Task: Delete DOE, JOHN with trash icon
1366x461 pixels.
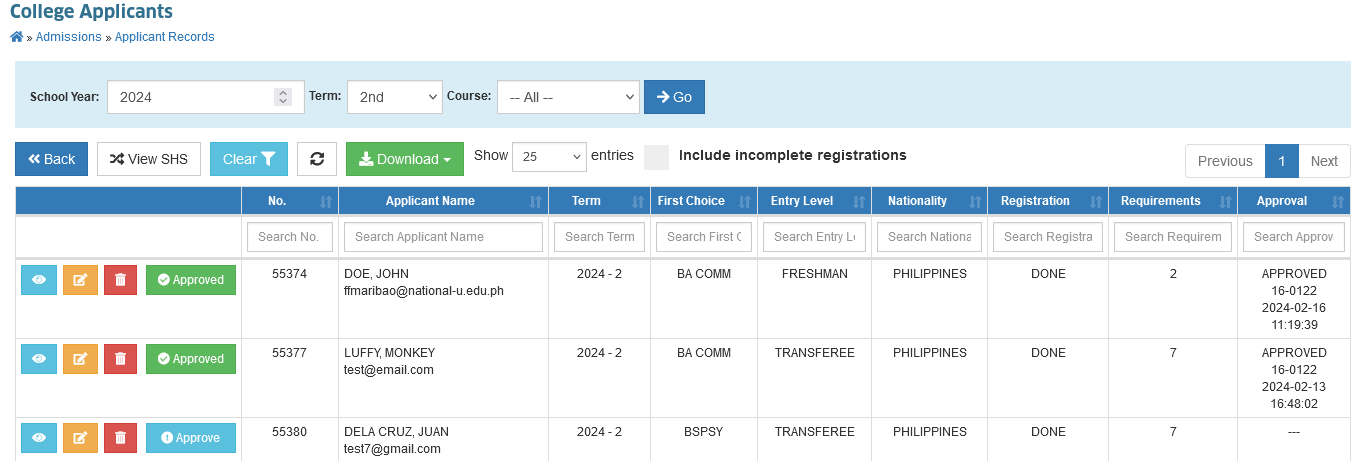Action: (120, 280)
